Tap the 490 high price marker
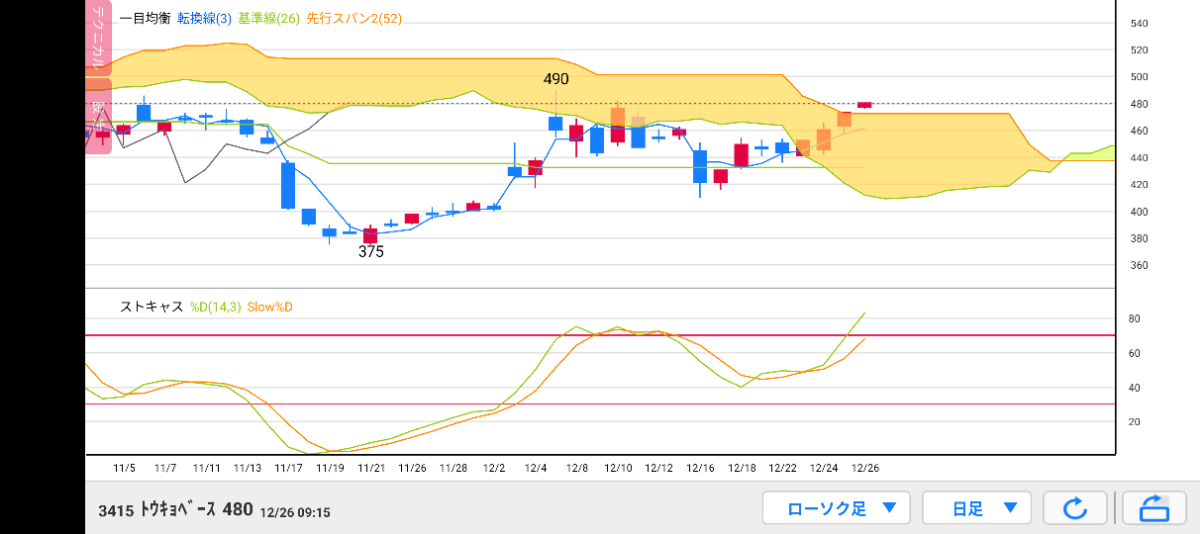Image resolution: width=1200 pixels, height=534 pixels. point(556,78)
